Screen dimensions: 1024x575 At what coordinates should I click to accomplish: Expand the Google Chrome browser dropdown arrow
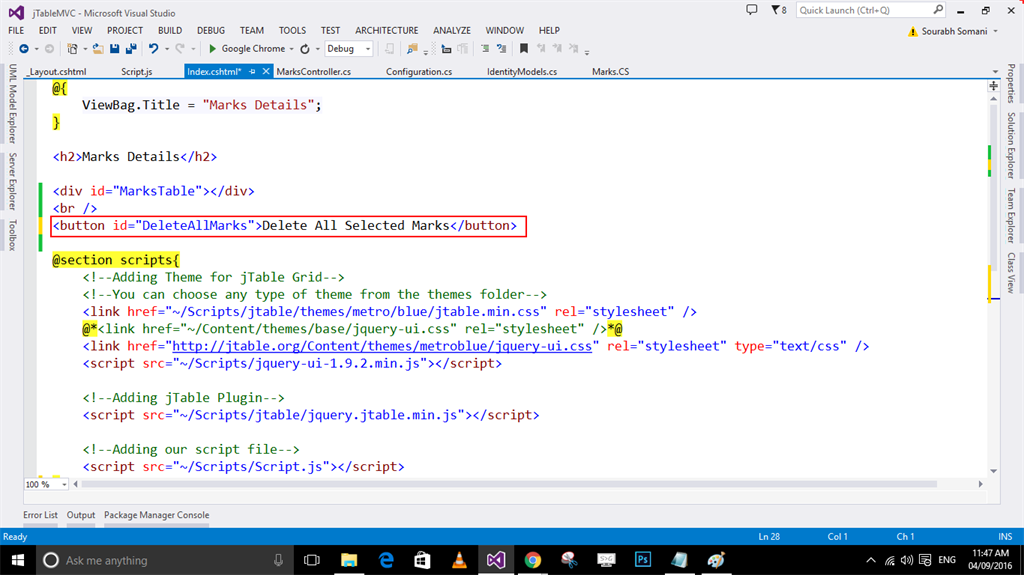point(291,49)
